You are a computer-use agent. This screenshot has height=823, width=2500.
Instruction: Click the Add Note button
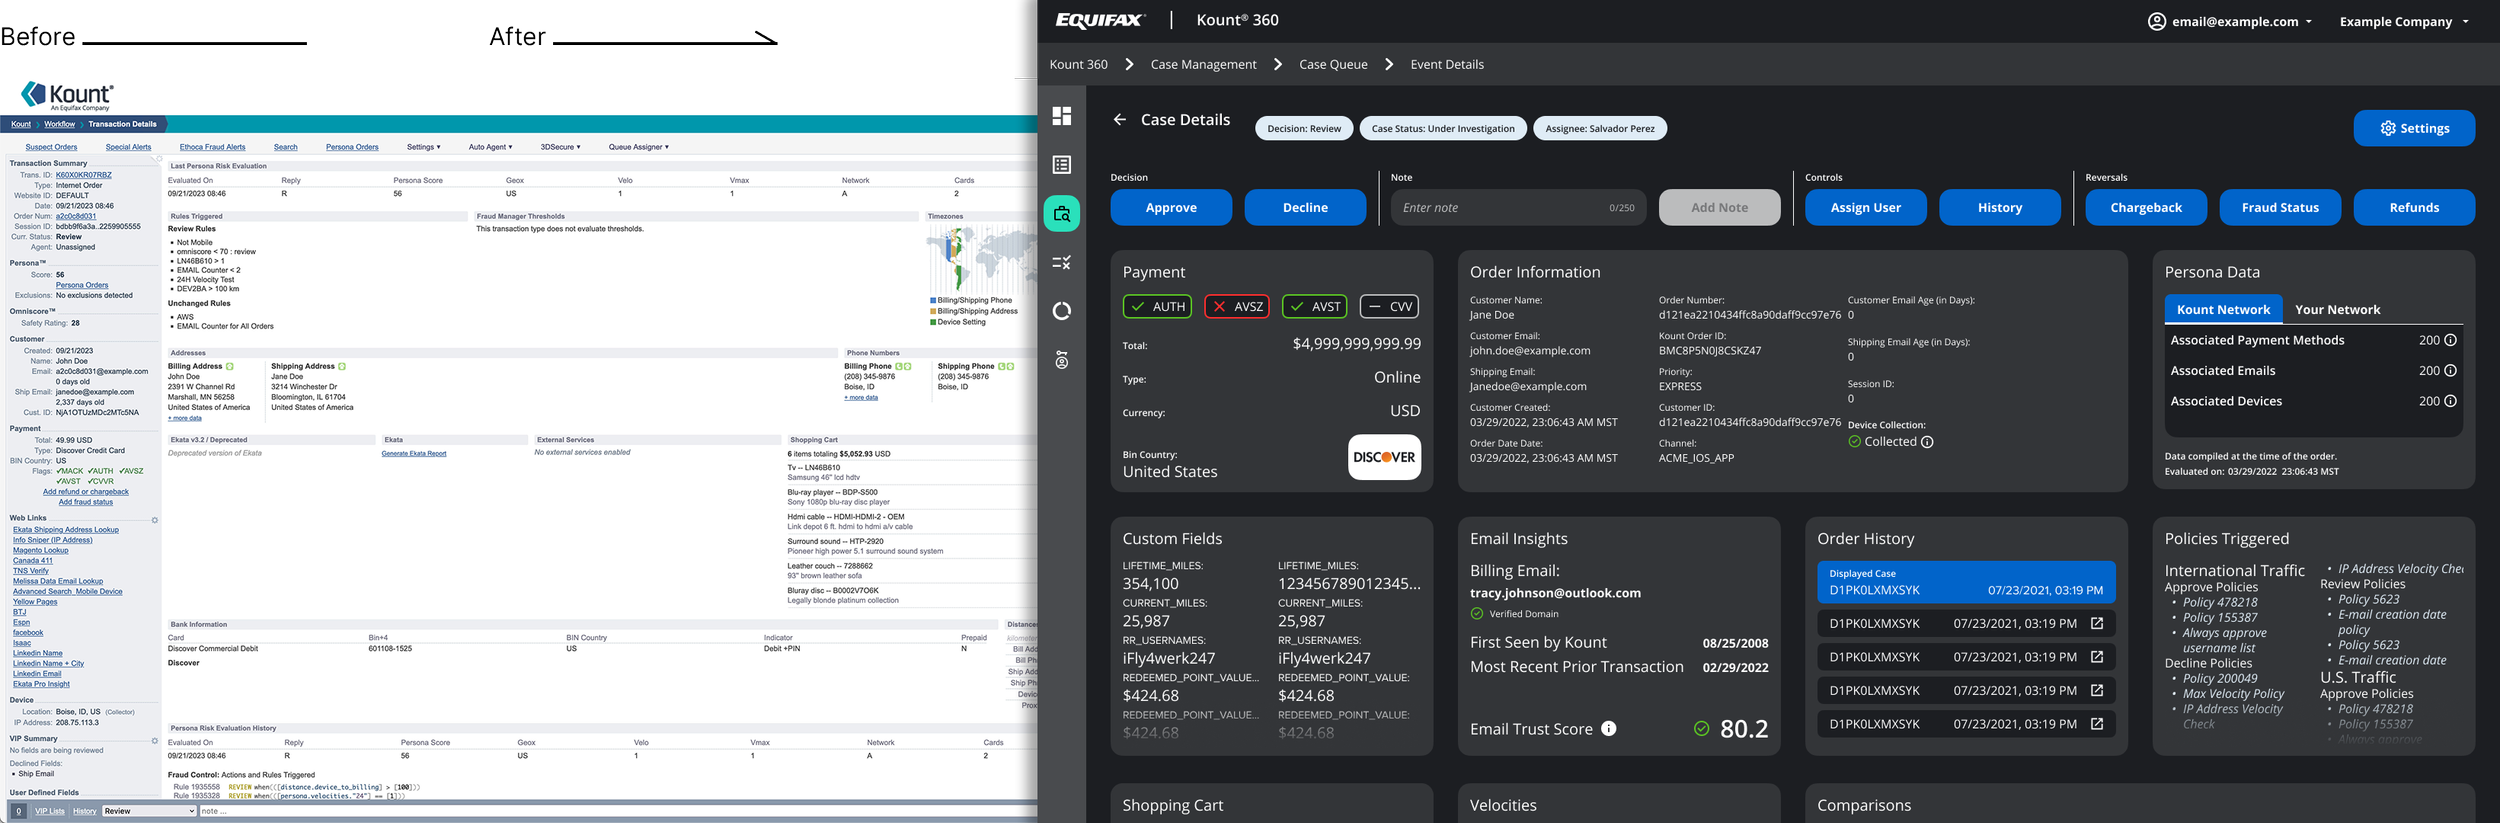[1719, 207]
